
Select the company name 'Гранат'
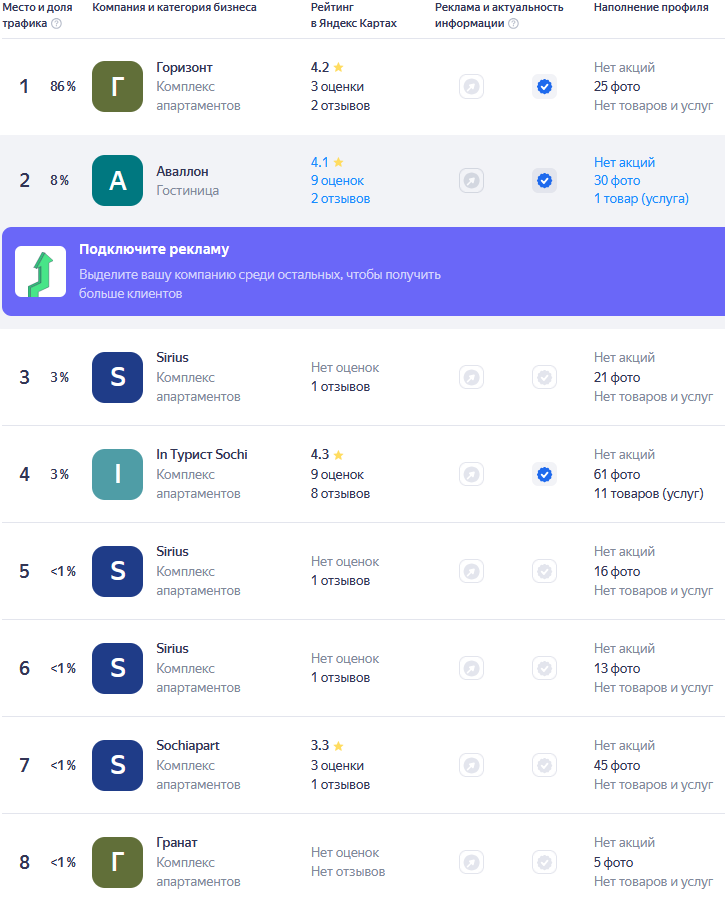pyautogui.click(x=177, y=843)
